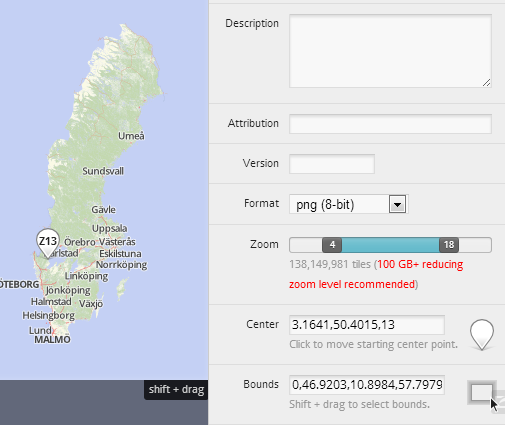
Task: Click inside the Description text area
Action: pos(390,51)
